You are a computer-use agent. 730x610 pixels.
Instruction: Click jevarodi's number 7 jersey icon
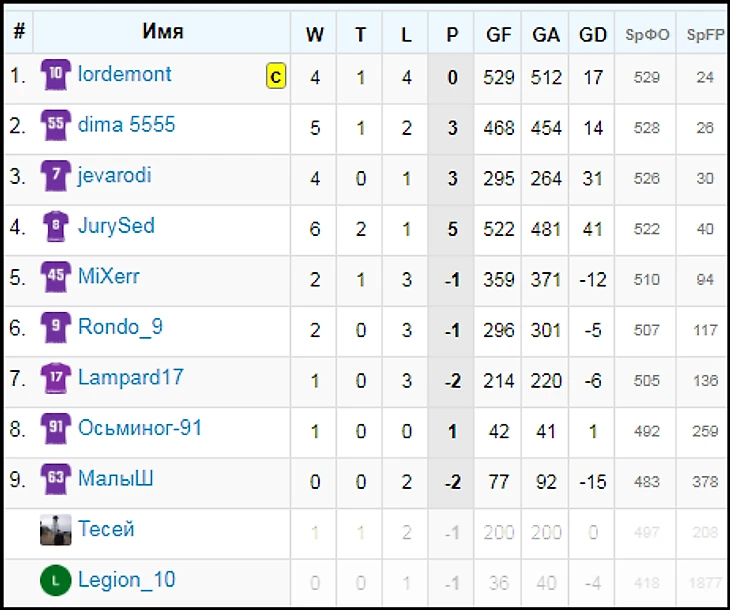[x=56, y=176]
